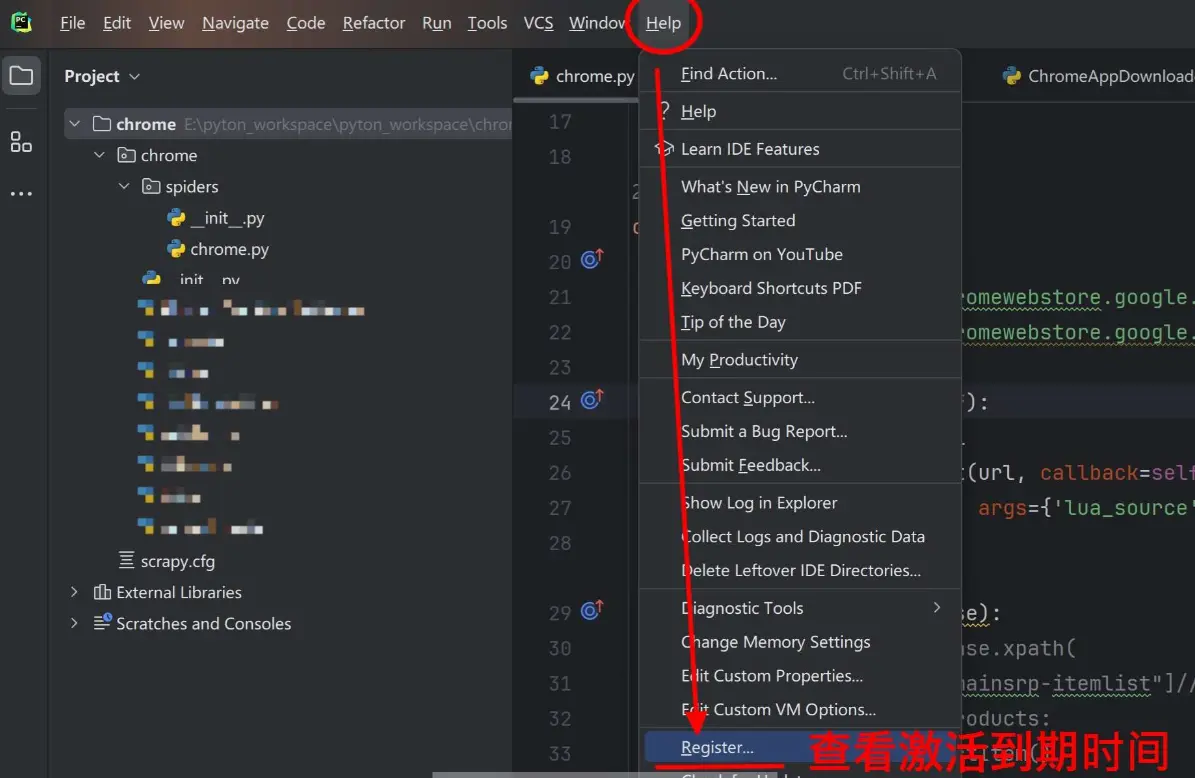Choose Submit Feedback

click(x=800, y=465)
